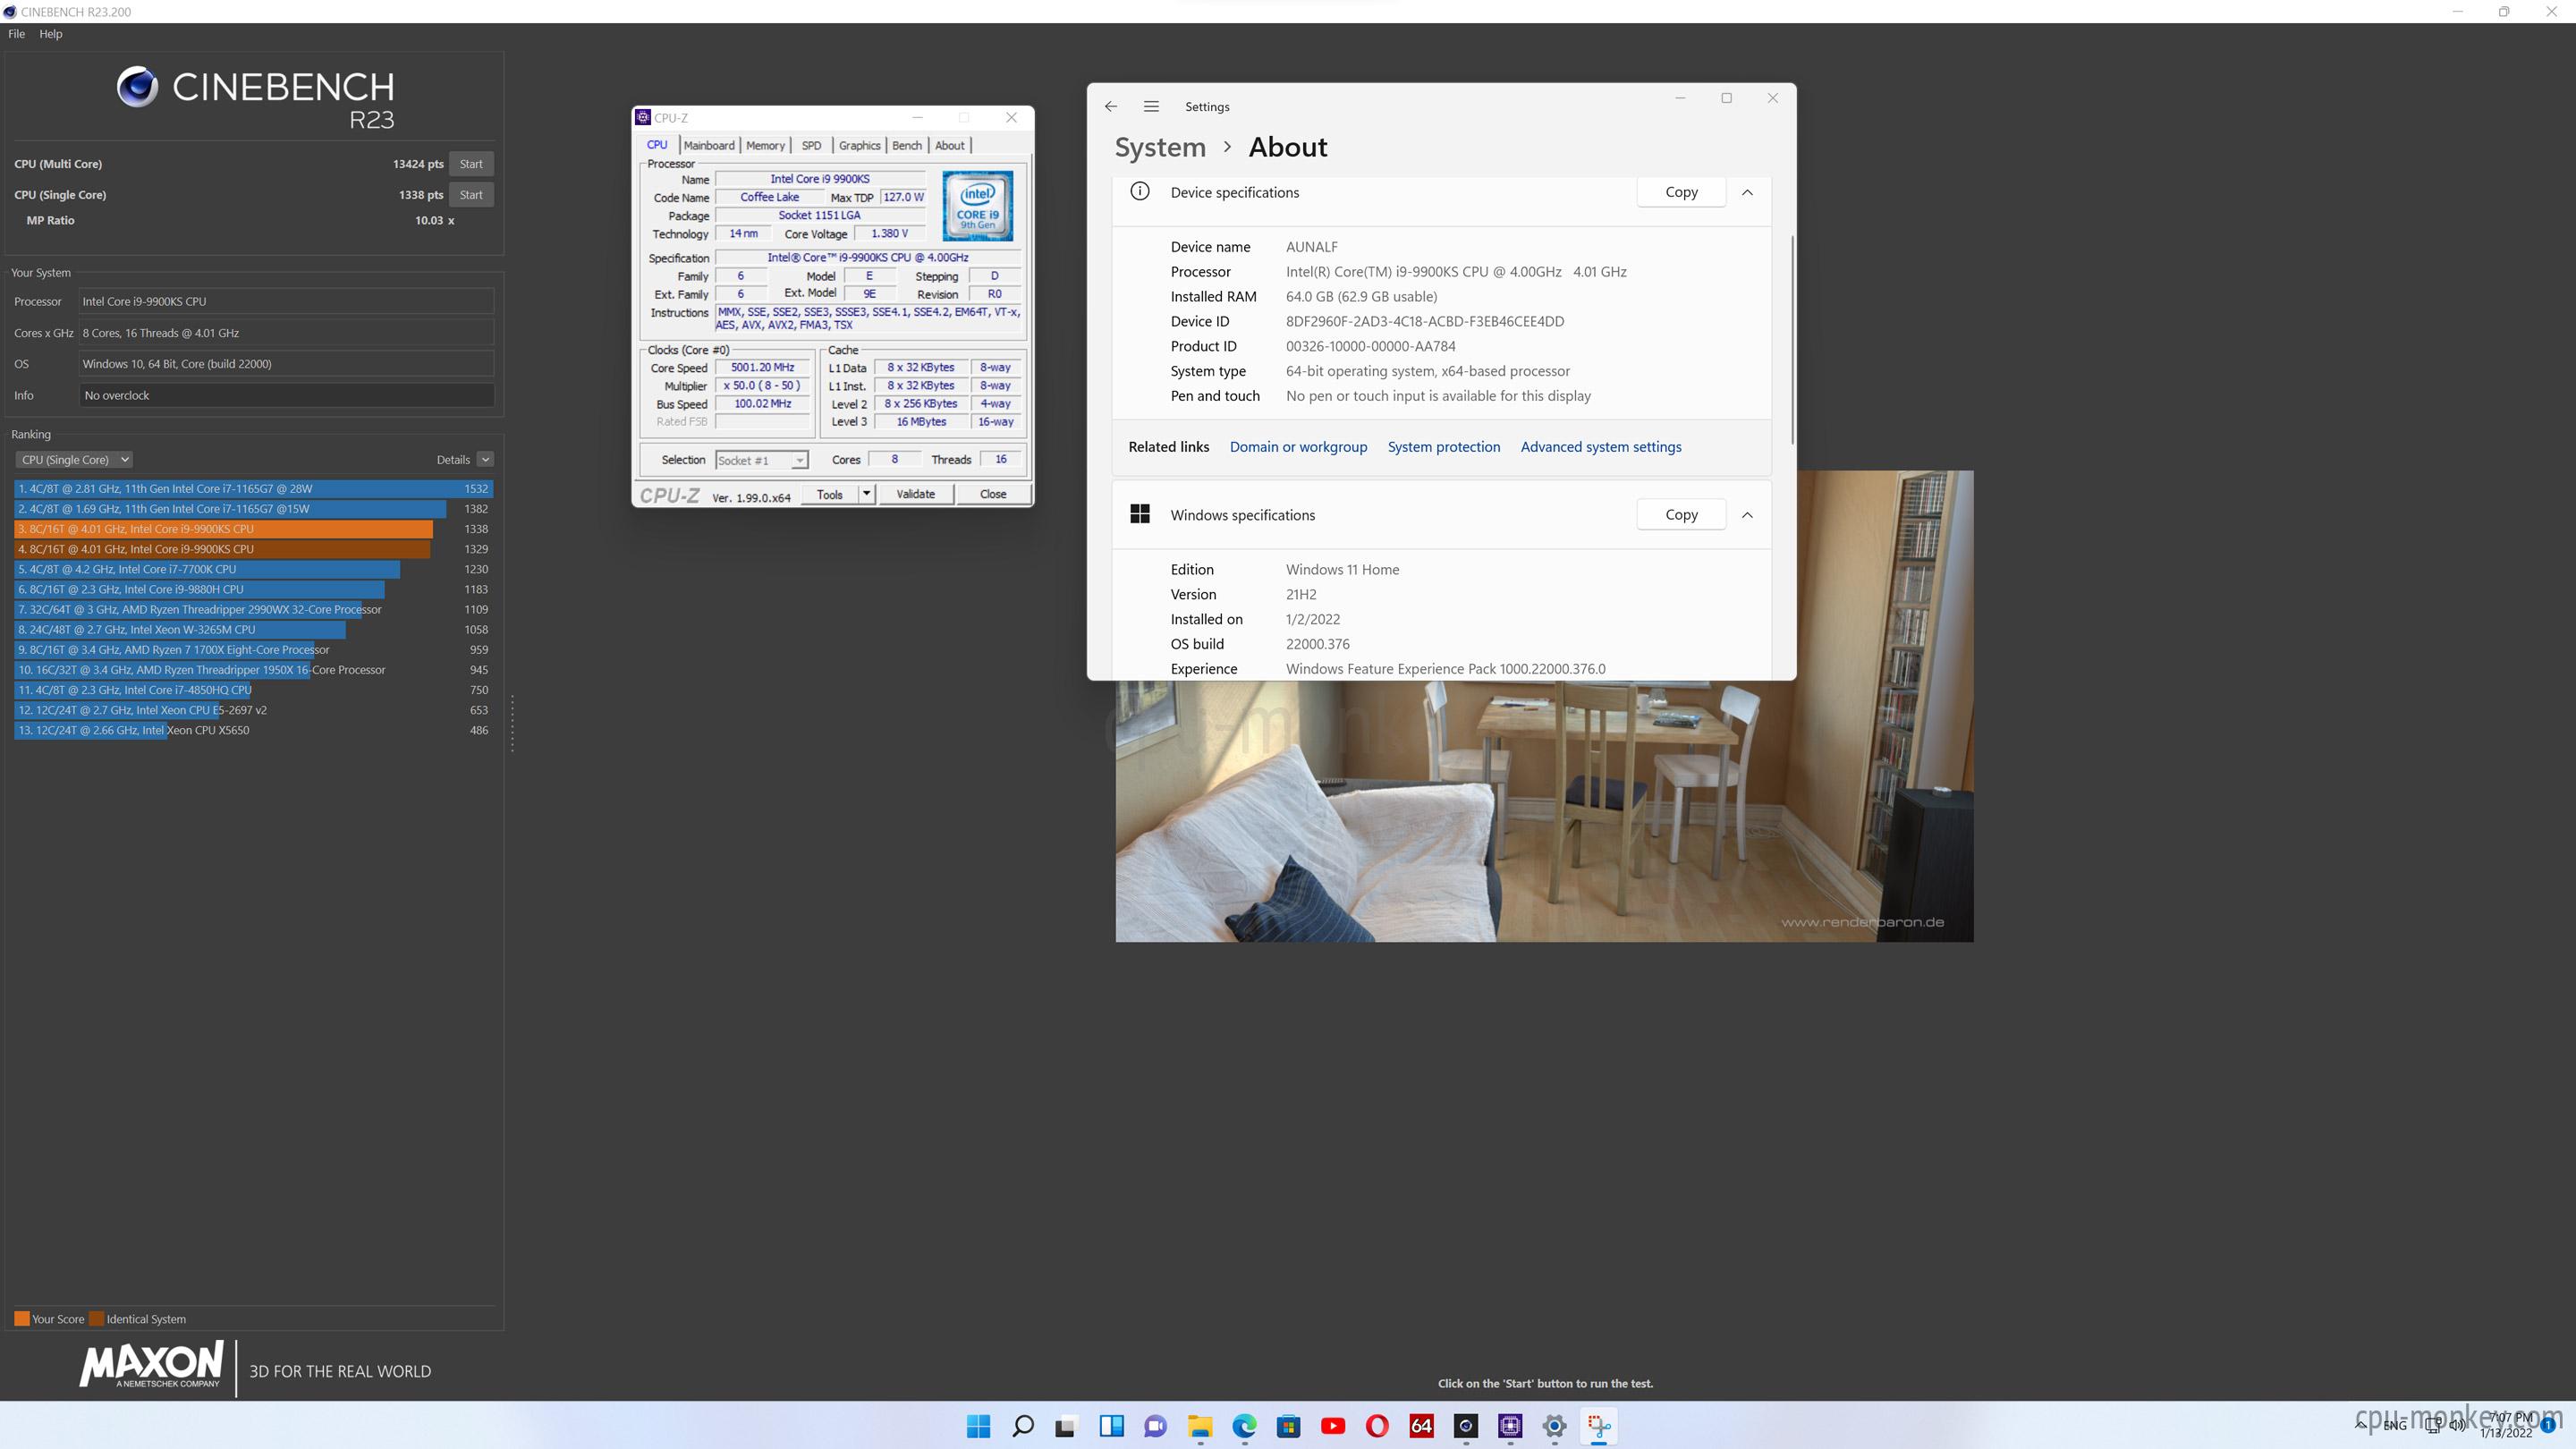Start the CPU Multi Core test
2576x1449 pixels.
[471, 164]
